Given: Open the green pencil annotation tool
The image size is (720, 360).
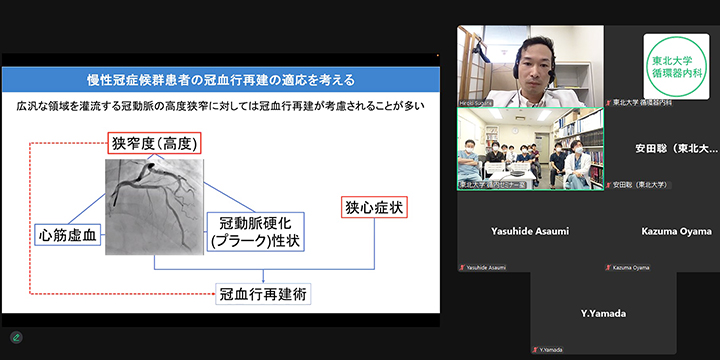Looking at the screenshot, I should (16, 338).
